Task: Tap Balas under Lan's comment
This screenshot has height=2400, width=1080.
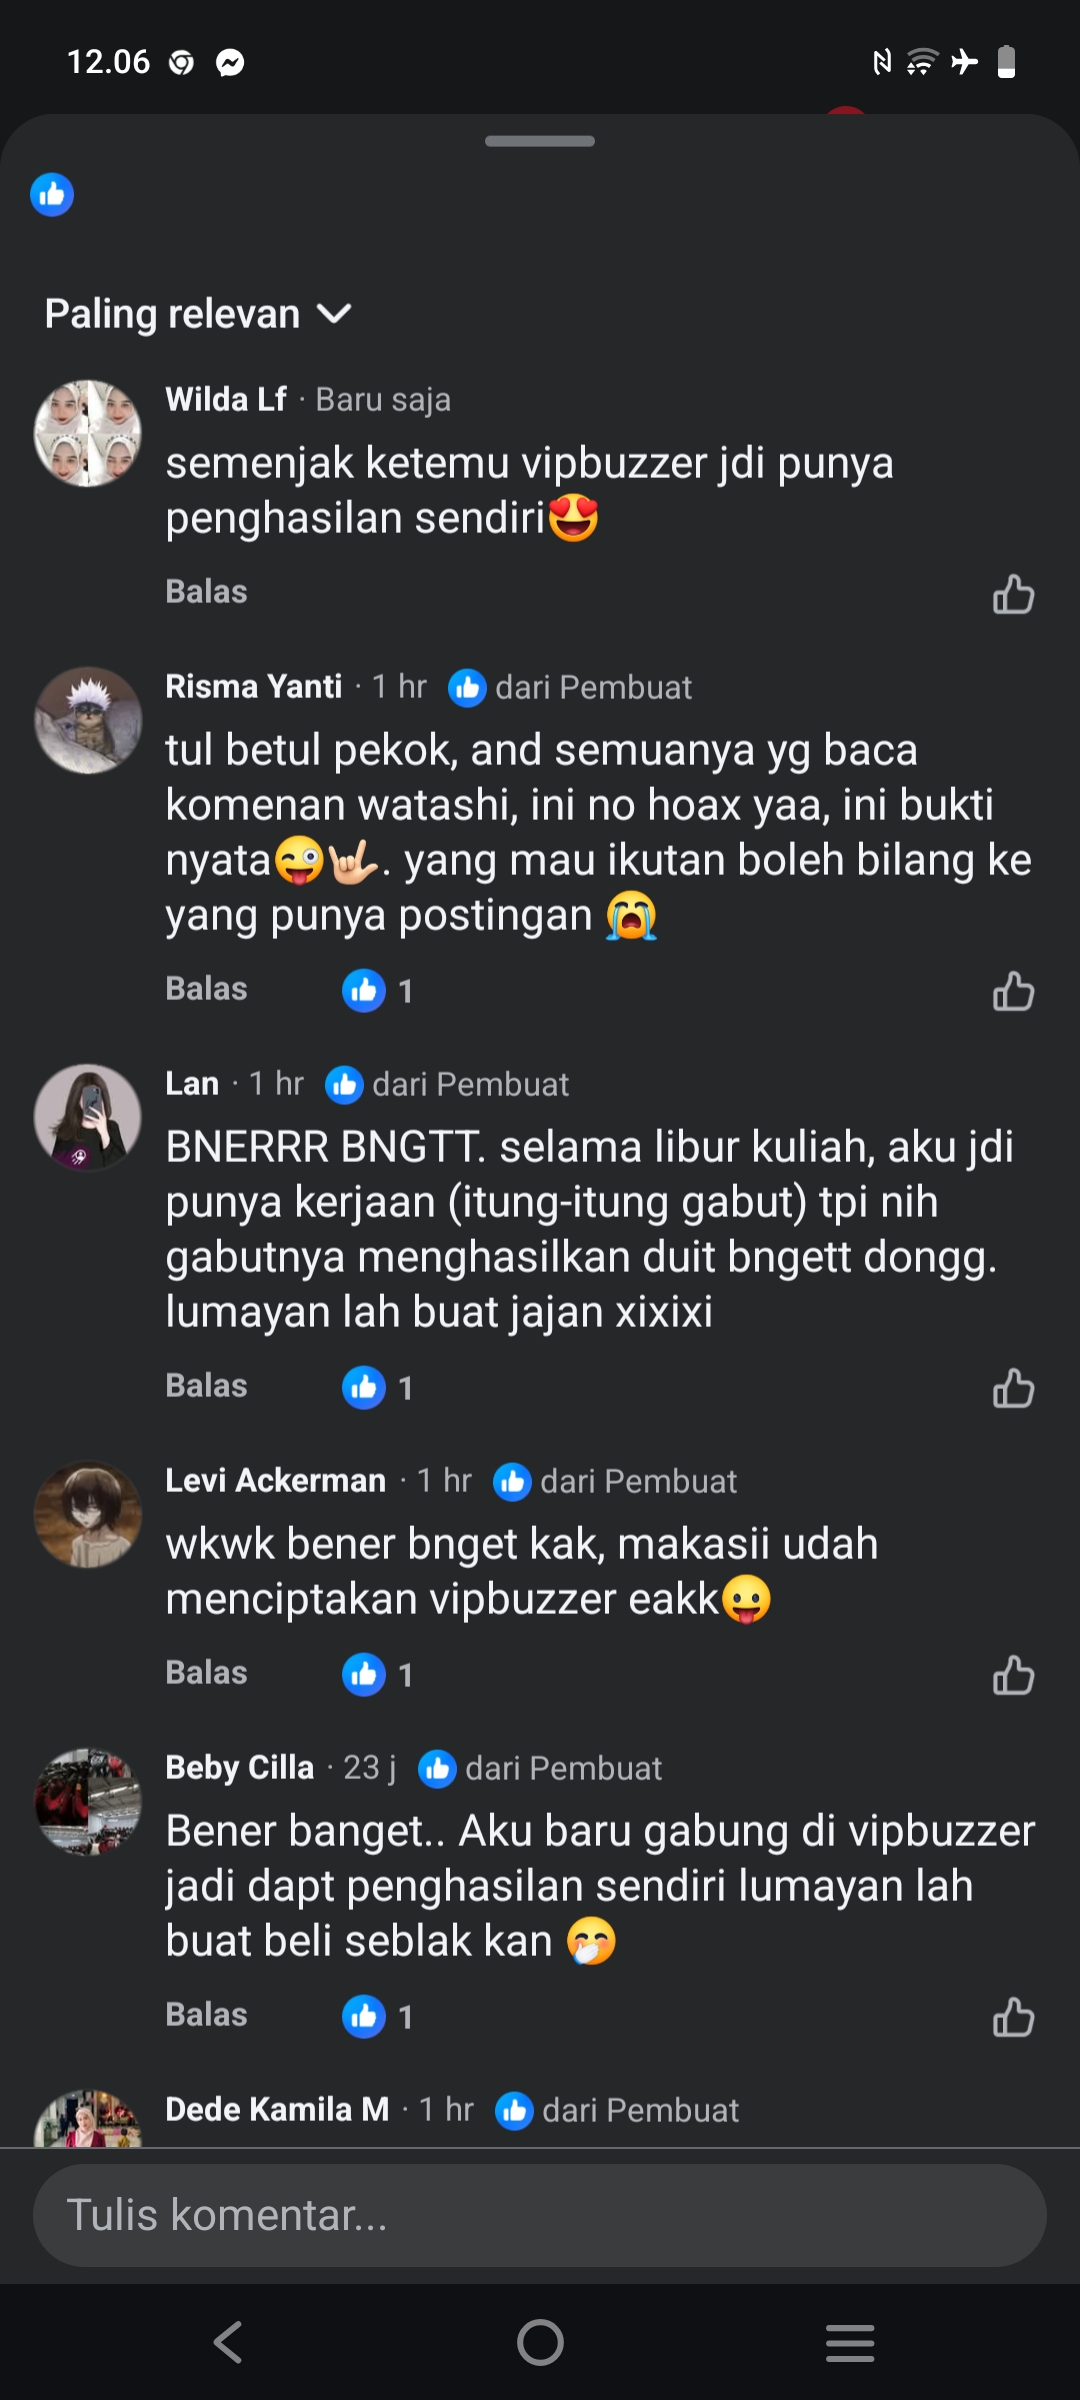Action: [206, 1386]
